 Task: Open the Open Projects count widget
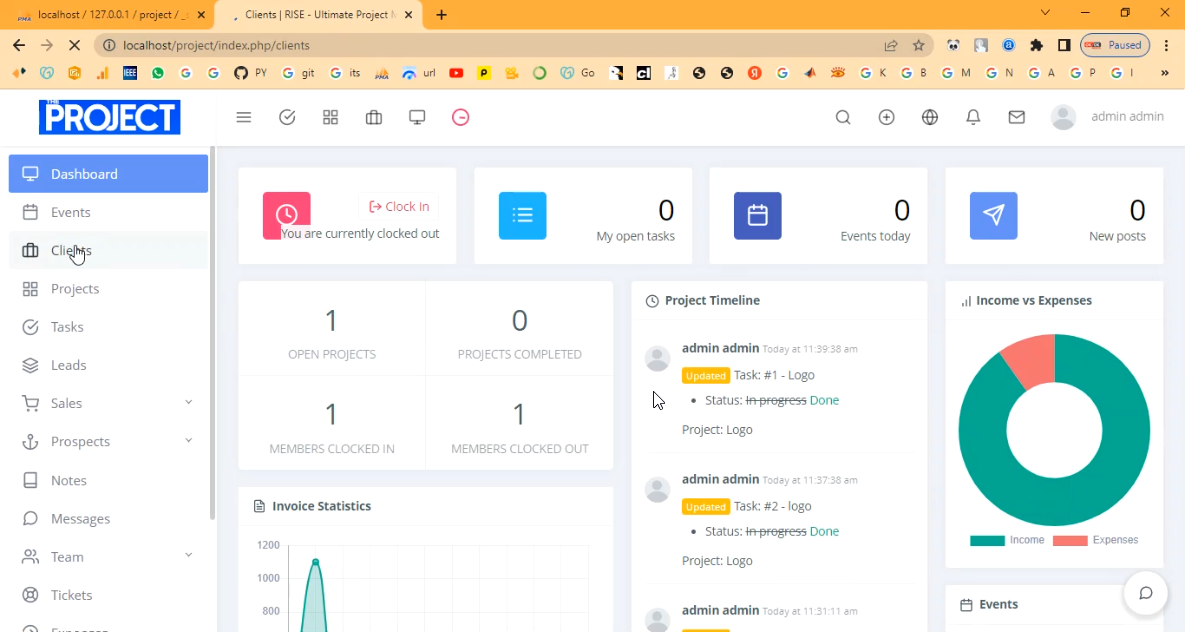(x=331, y=332)
